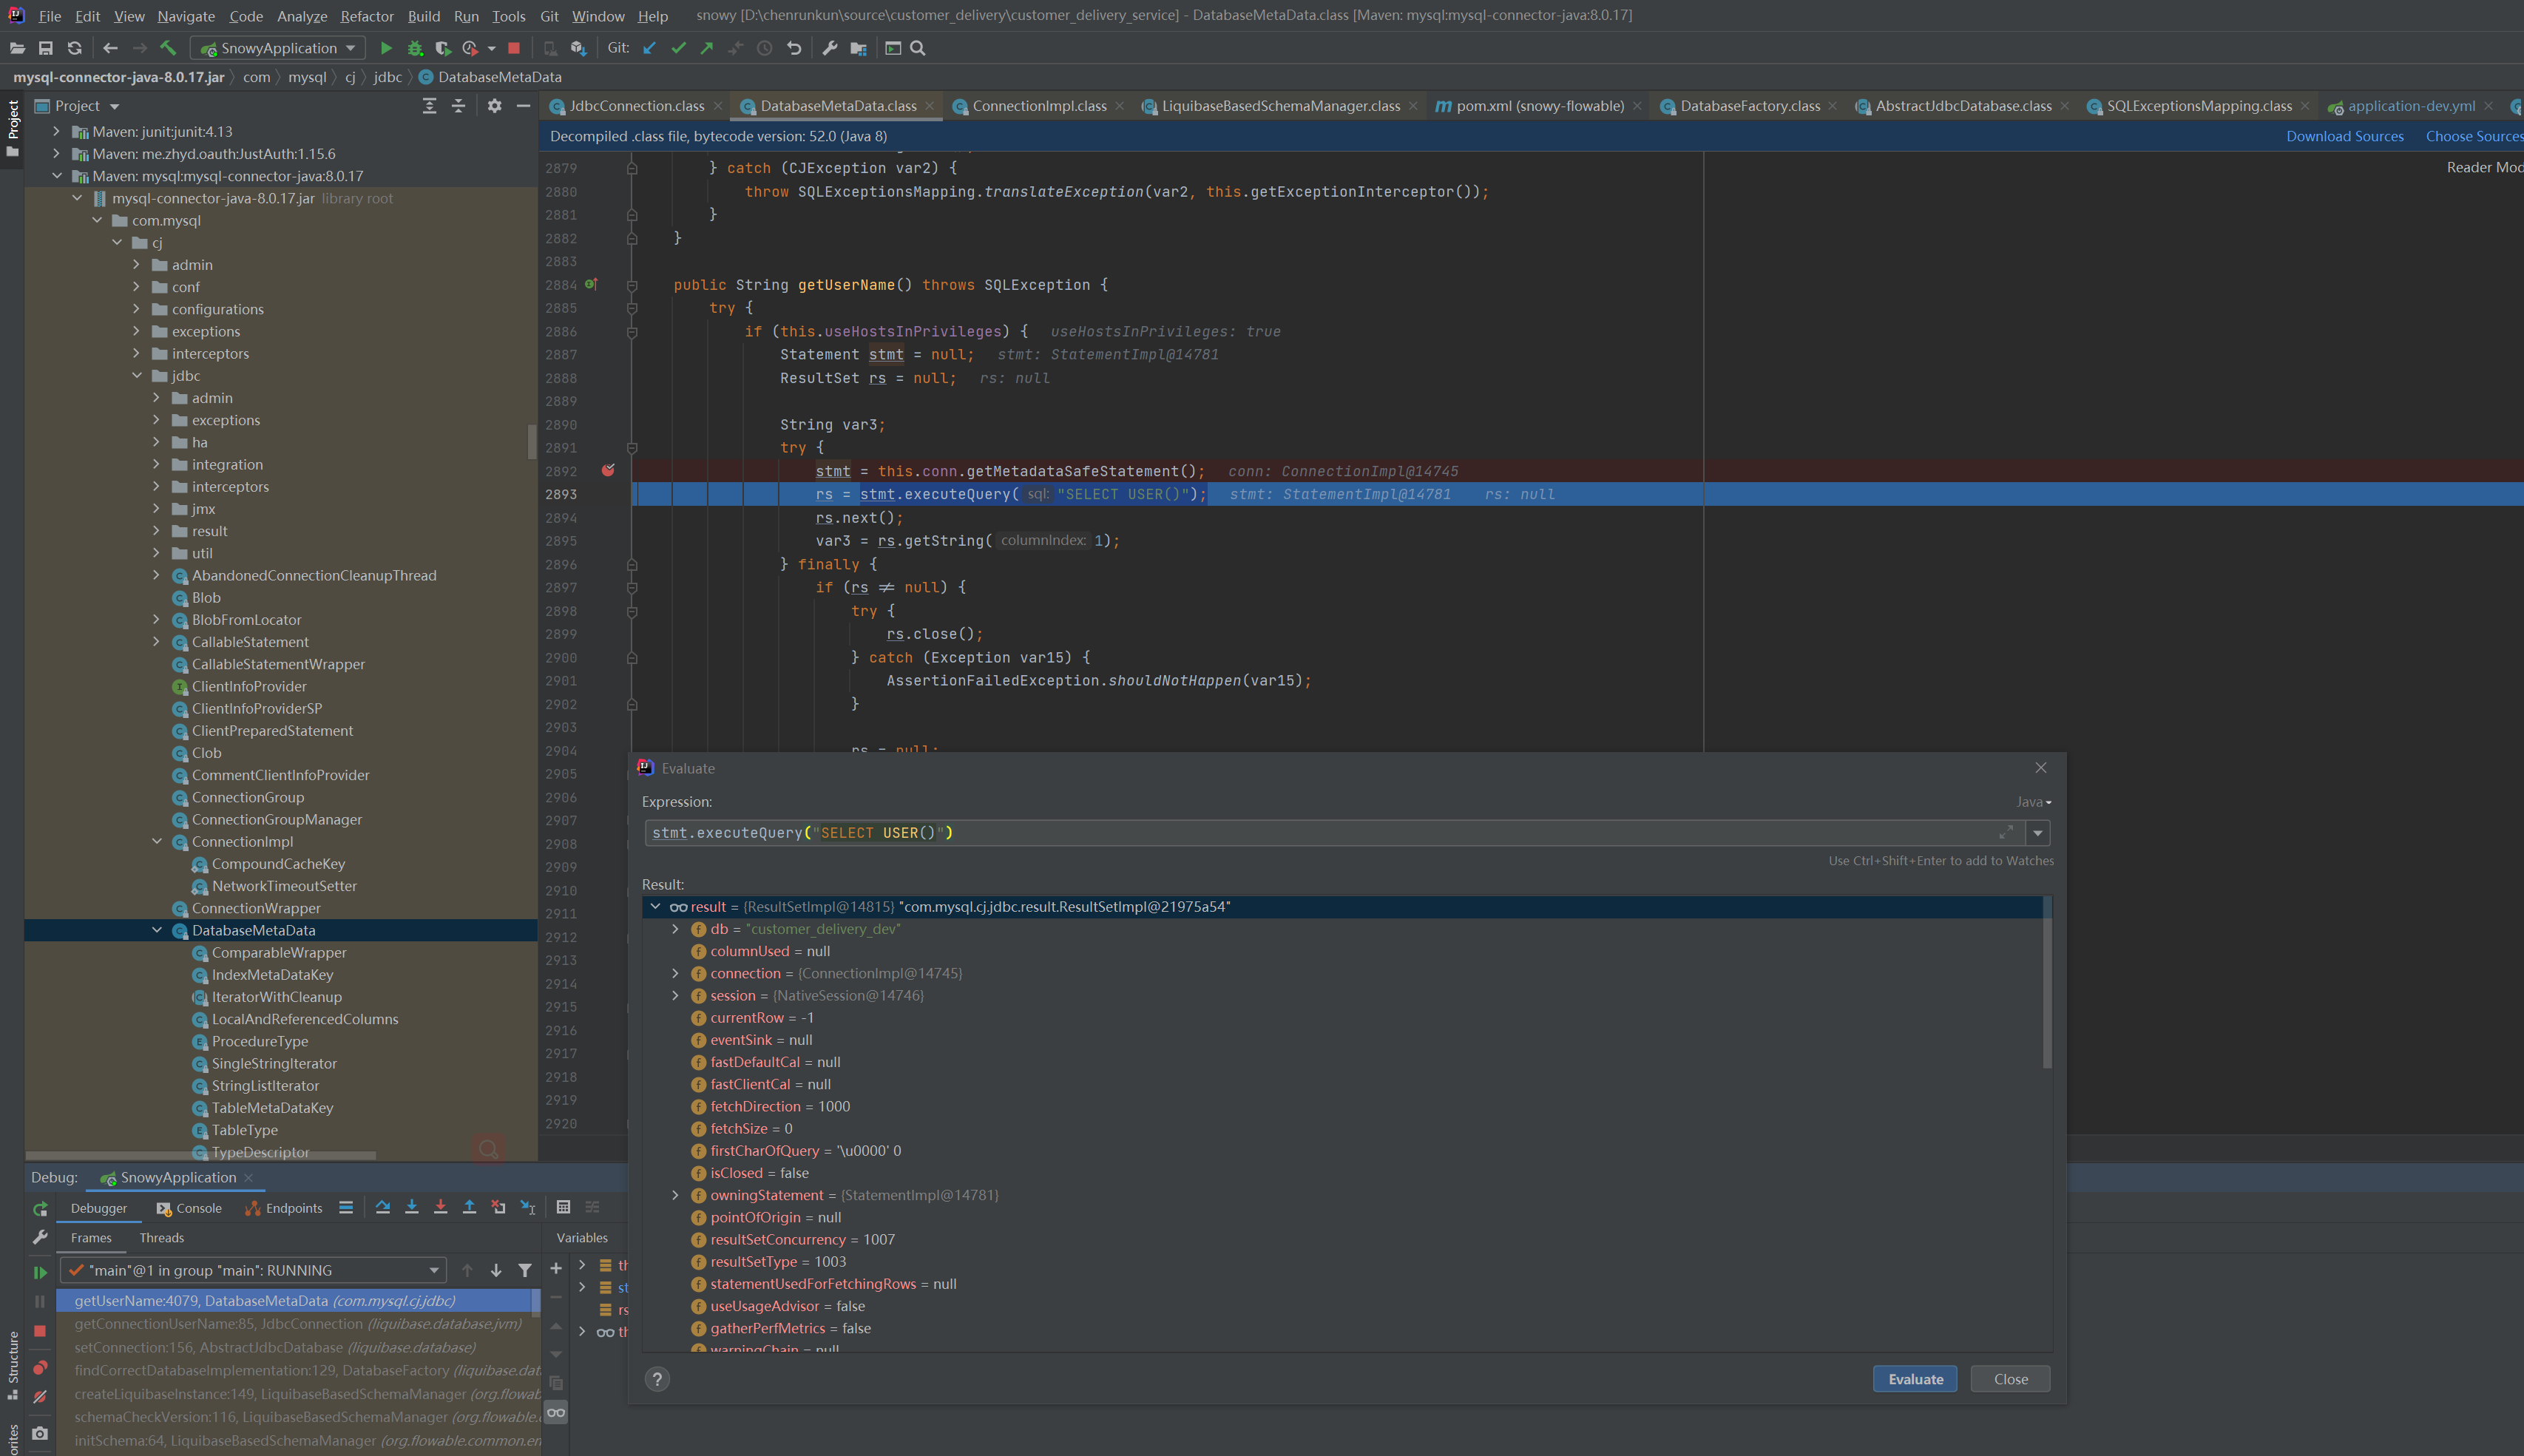The image size is (2524, 1456).
Task: Click the Download Sources link
Action: tap(2344, 136)
